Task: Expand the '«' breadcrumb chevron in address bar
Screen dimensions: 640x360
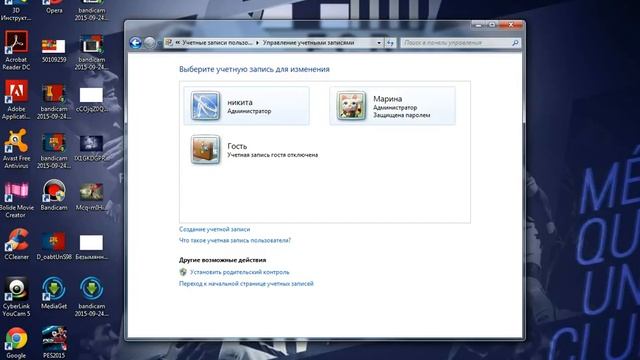Action: [178, 42]
